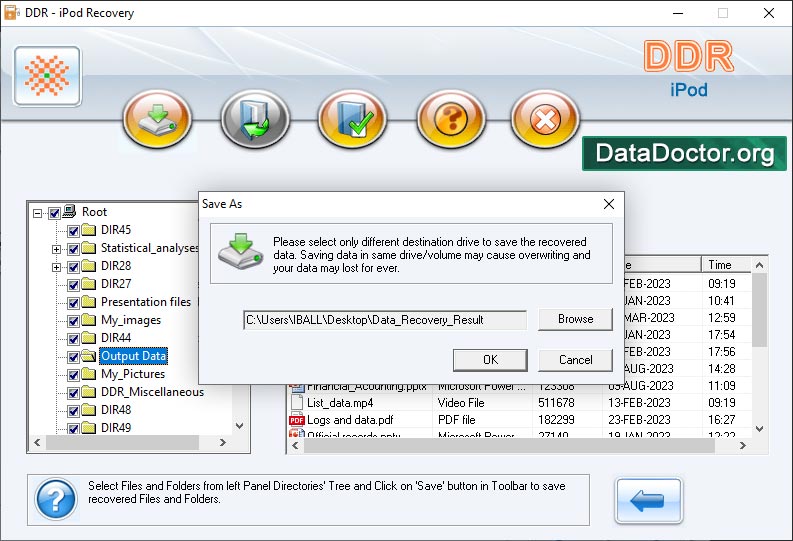Viewport: 793px width, 541px height.
Task: Toggle the DIR49 checkbox
Action: (73, 429)
